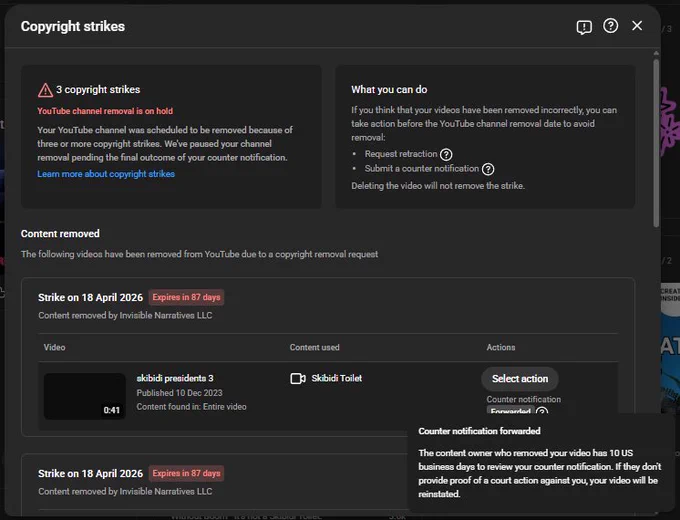
Task: Open help icon beside the Forwarded status
Action: pos(542,410)
